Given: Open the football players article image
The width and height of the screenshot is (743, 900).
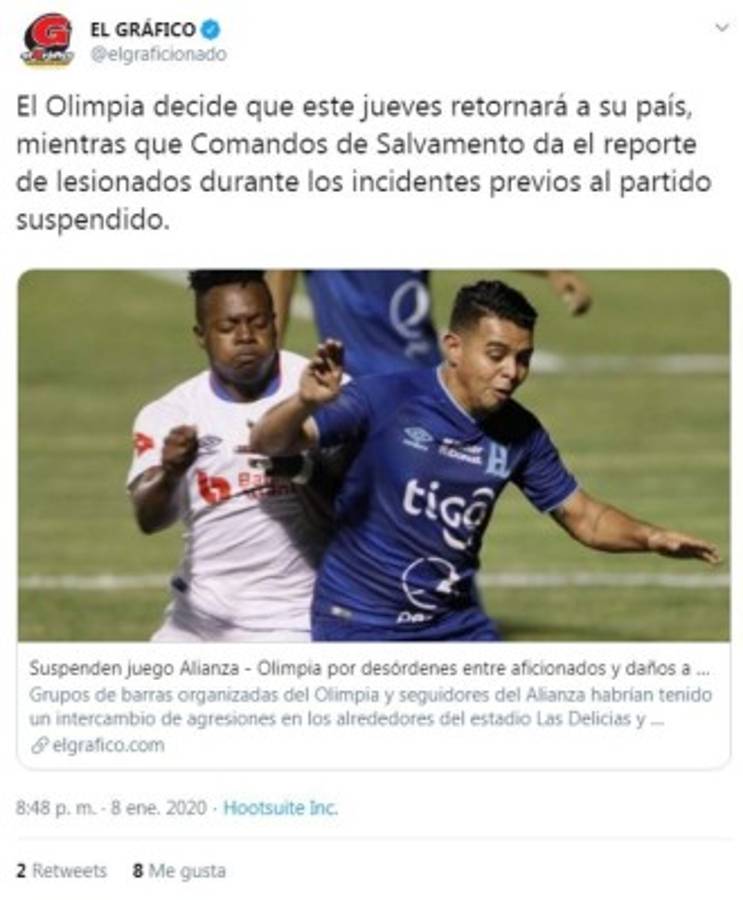Looking at the screenshot, I should [374, 455].
